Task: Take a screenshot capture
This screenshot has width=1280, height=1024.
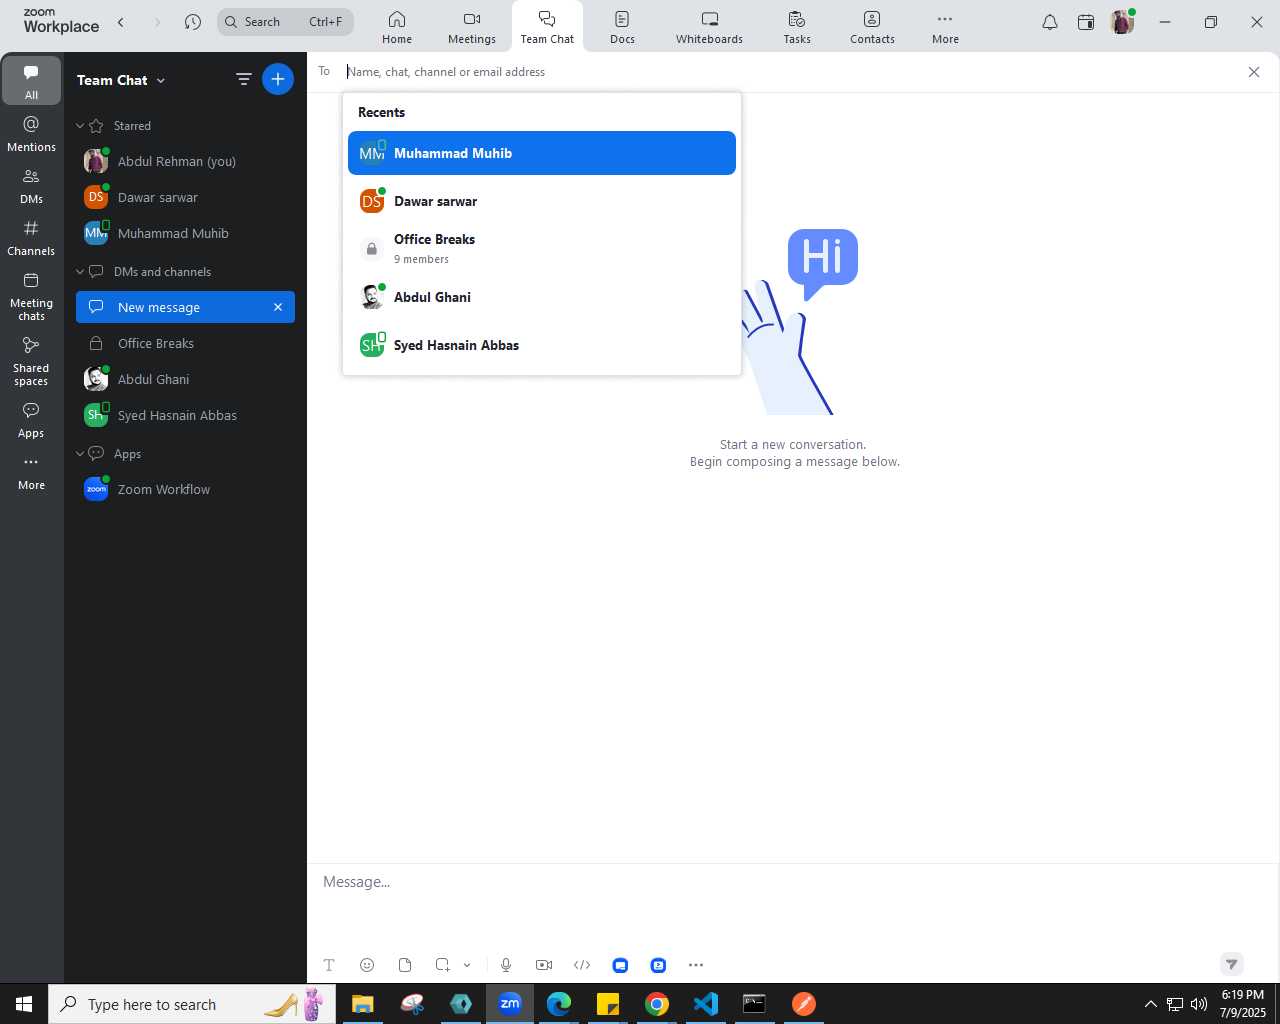Action: [442, 965]
